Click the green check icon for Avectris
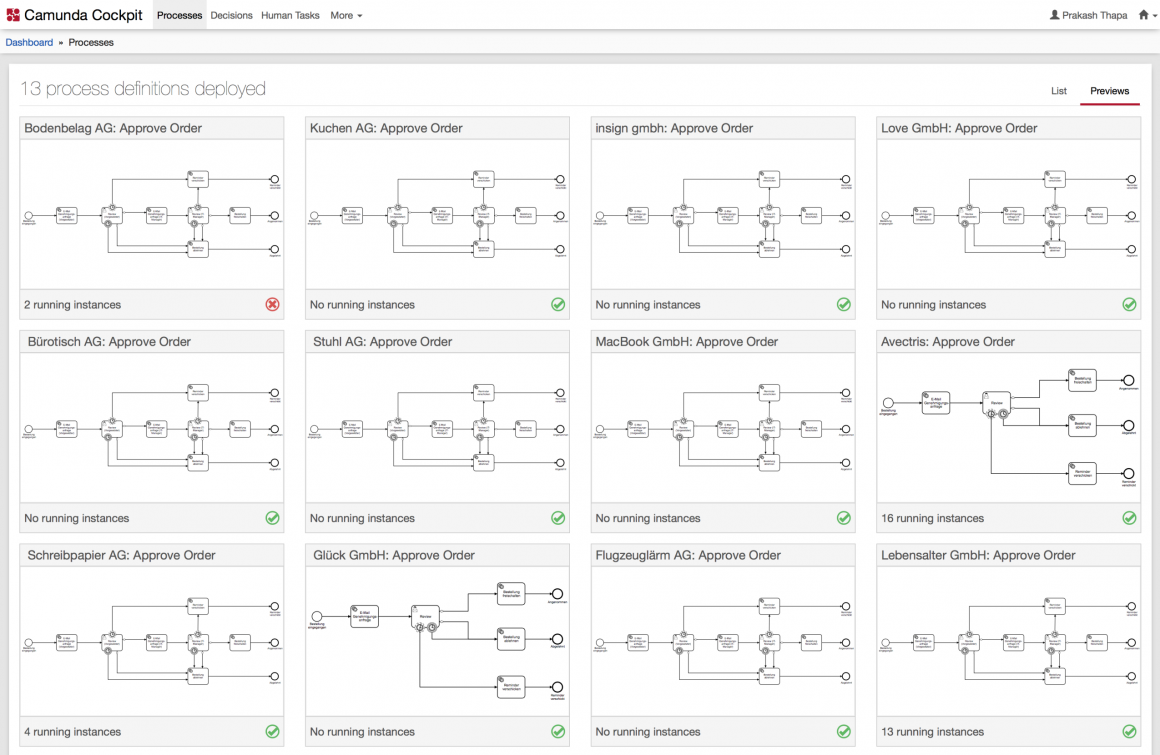Screen dimensions: 1160x755 tap(1129, 518)
